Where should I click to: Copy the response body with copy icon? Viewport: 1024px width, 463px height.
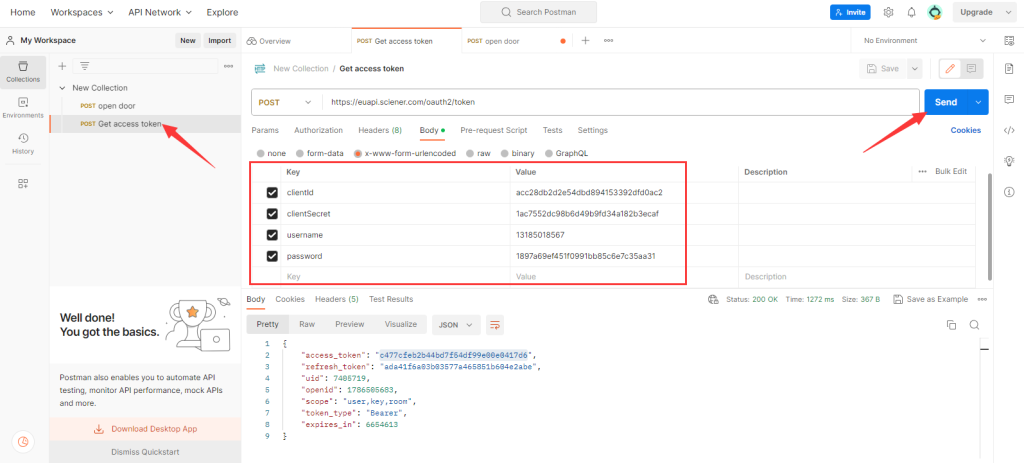pos(951,325)
